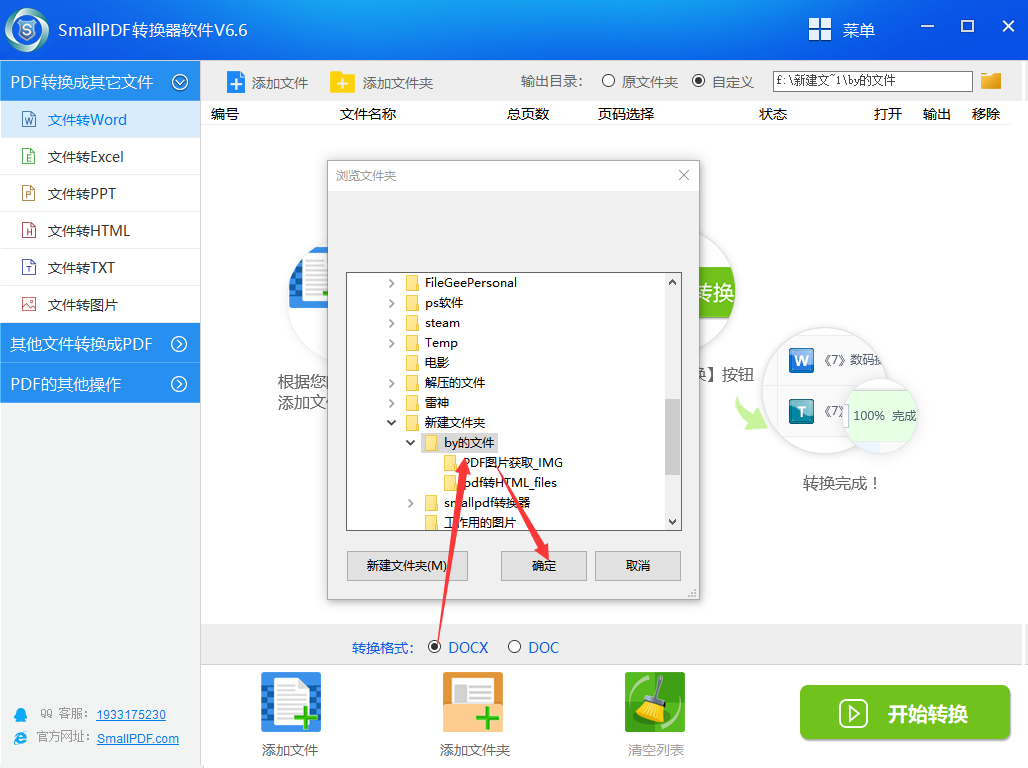
Task: Select 自定义 output radio button
Action: tap(699, 81)
